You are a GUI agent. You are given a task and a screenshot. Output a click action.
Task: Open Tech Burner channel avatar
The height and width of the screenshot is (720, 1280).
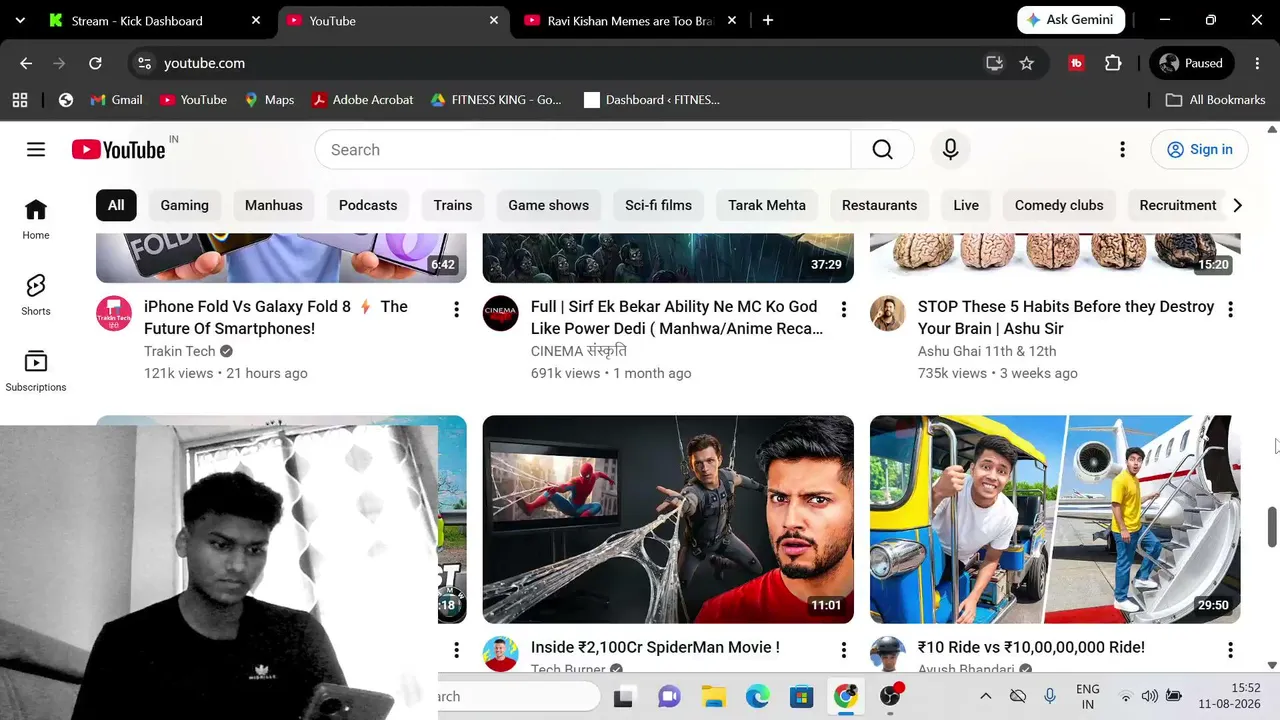[x=501, y=654]
